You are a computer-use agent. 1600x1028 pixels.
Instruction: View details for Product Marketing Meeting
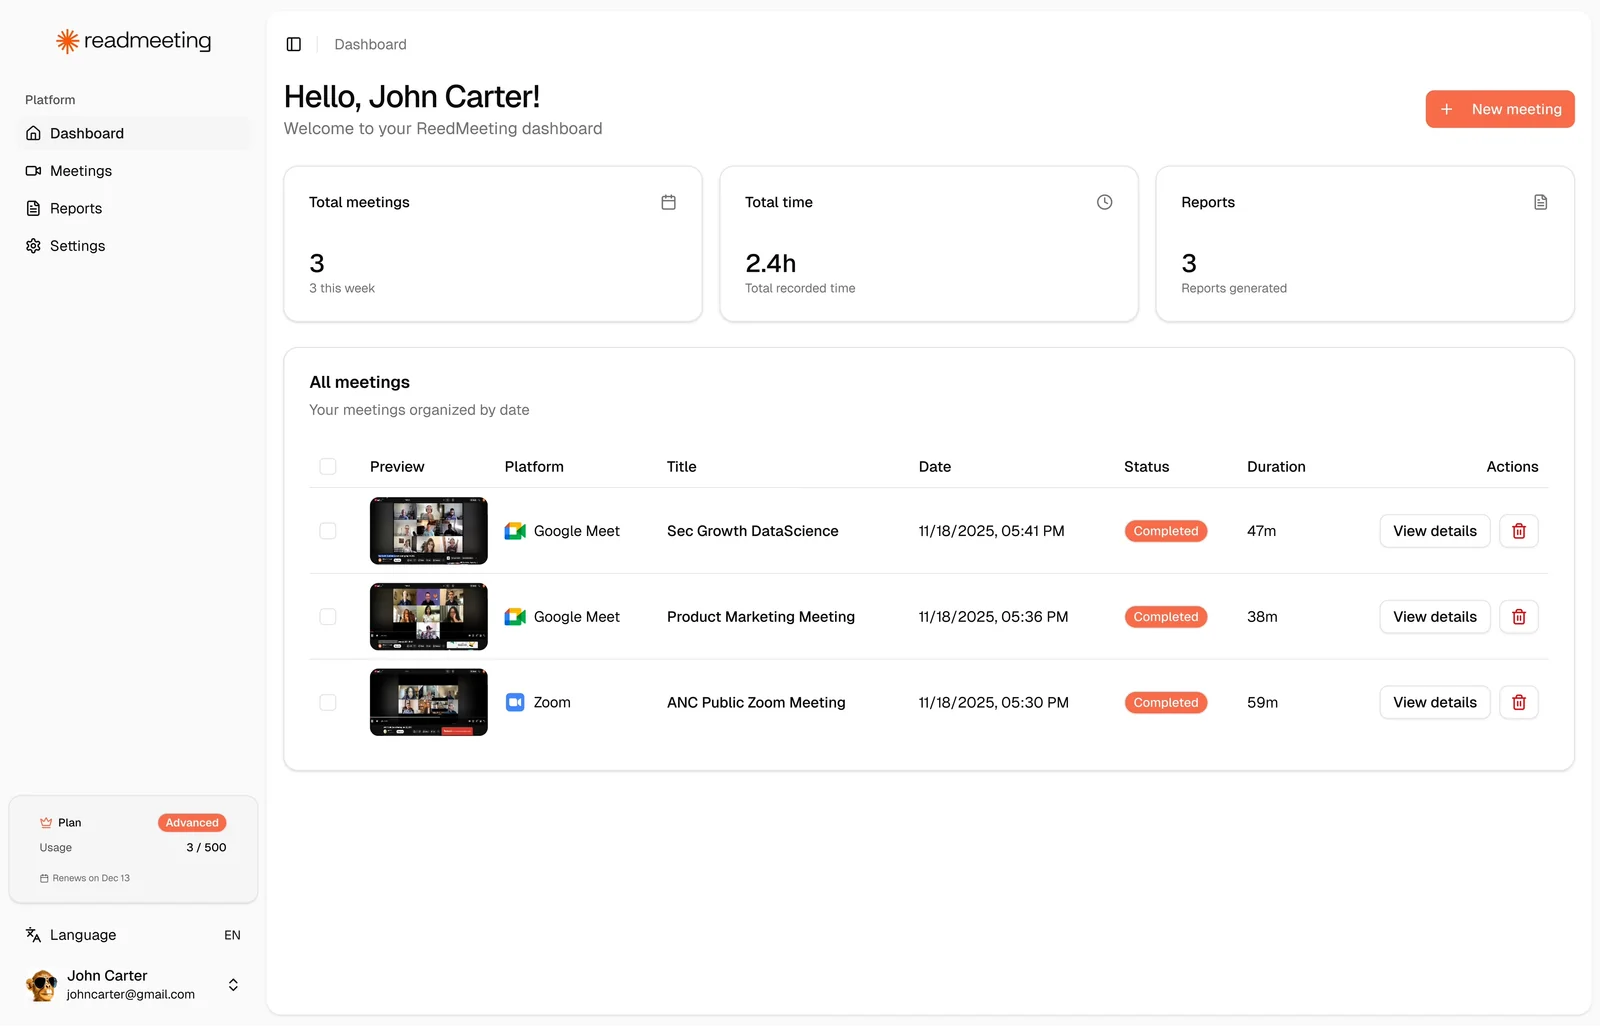[1434, 617]
